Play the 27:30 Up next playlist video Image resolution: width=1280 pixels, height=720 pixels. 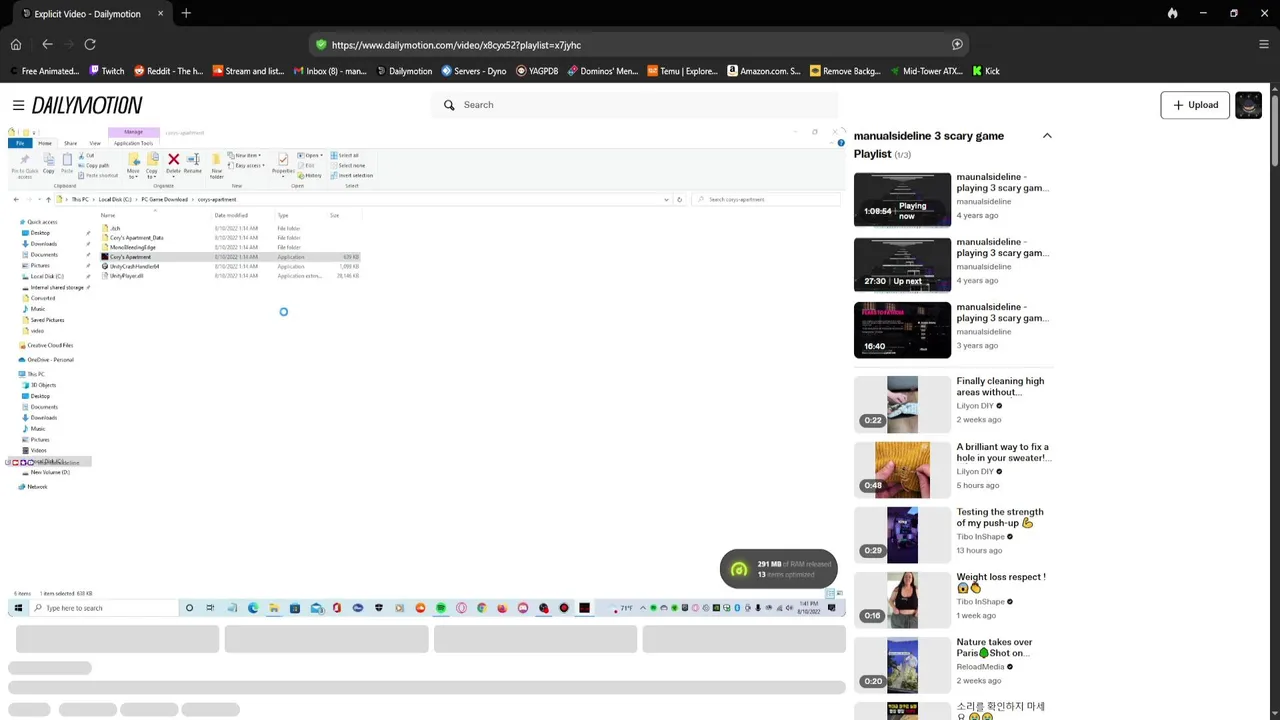[902, 264]
